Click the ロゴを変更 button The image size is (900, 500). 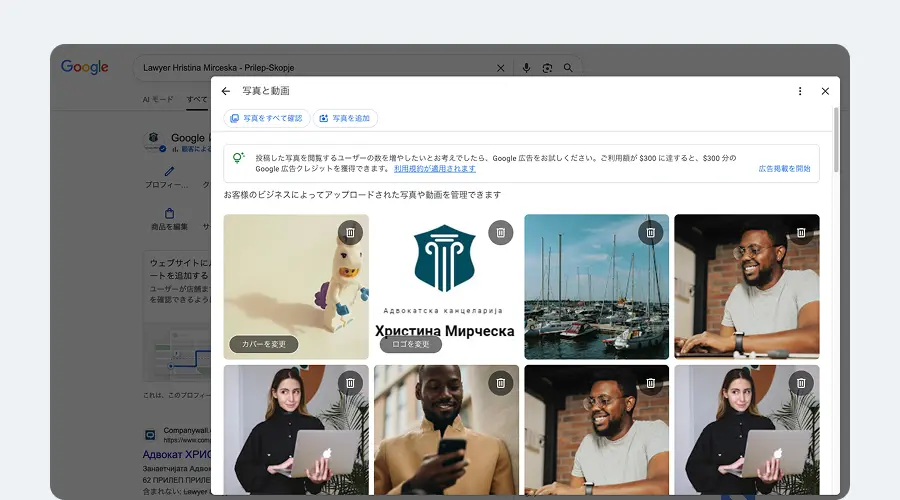click(410, 344)
